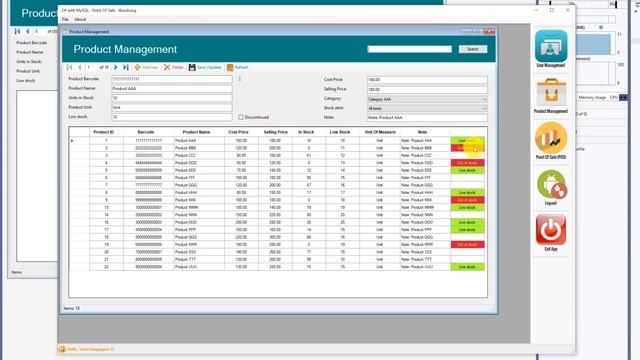This screenshot has height=360, width=640.
Task: Sort by Unit Of Measure column header
Action: (x=380, y=132)
